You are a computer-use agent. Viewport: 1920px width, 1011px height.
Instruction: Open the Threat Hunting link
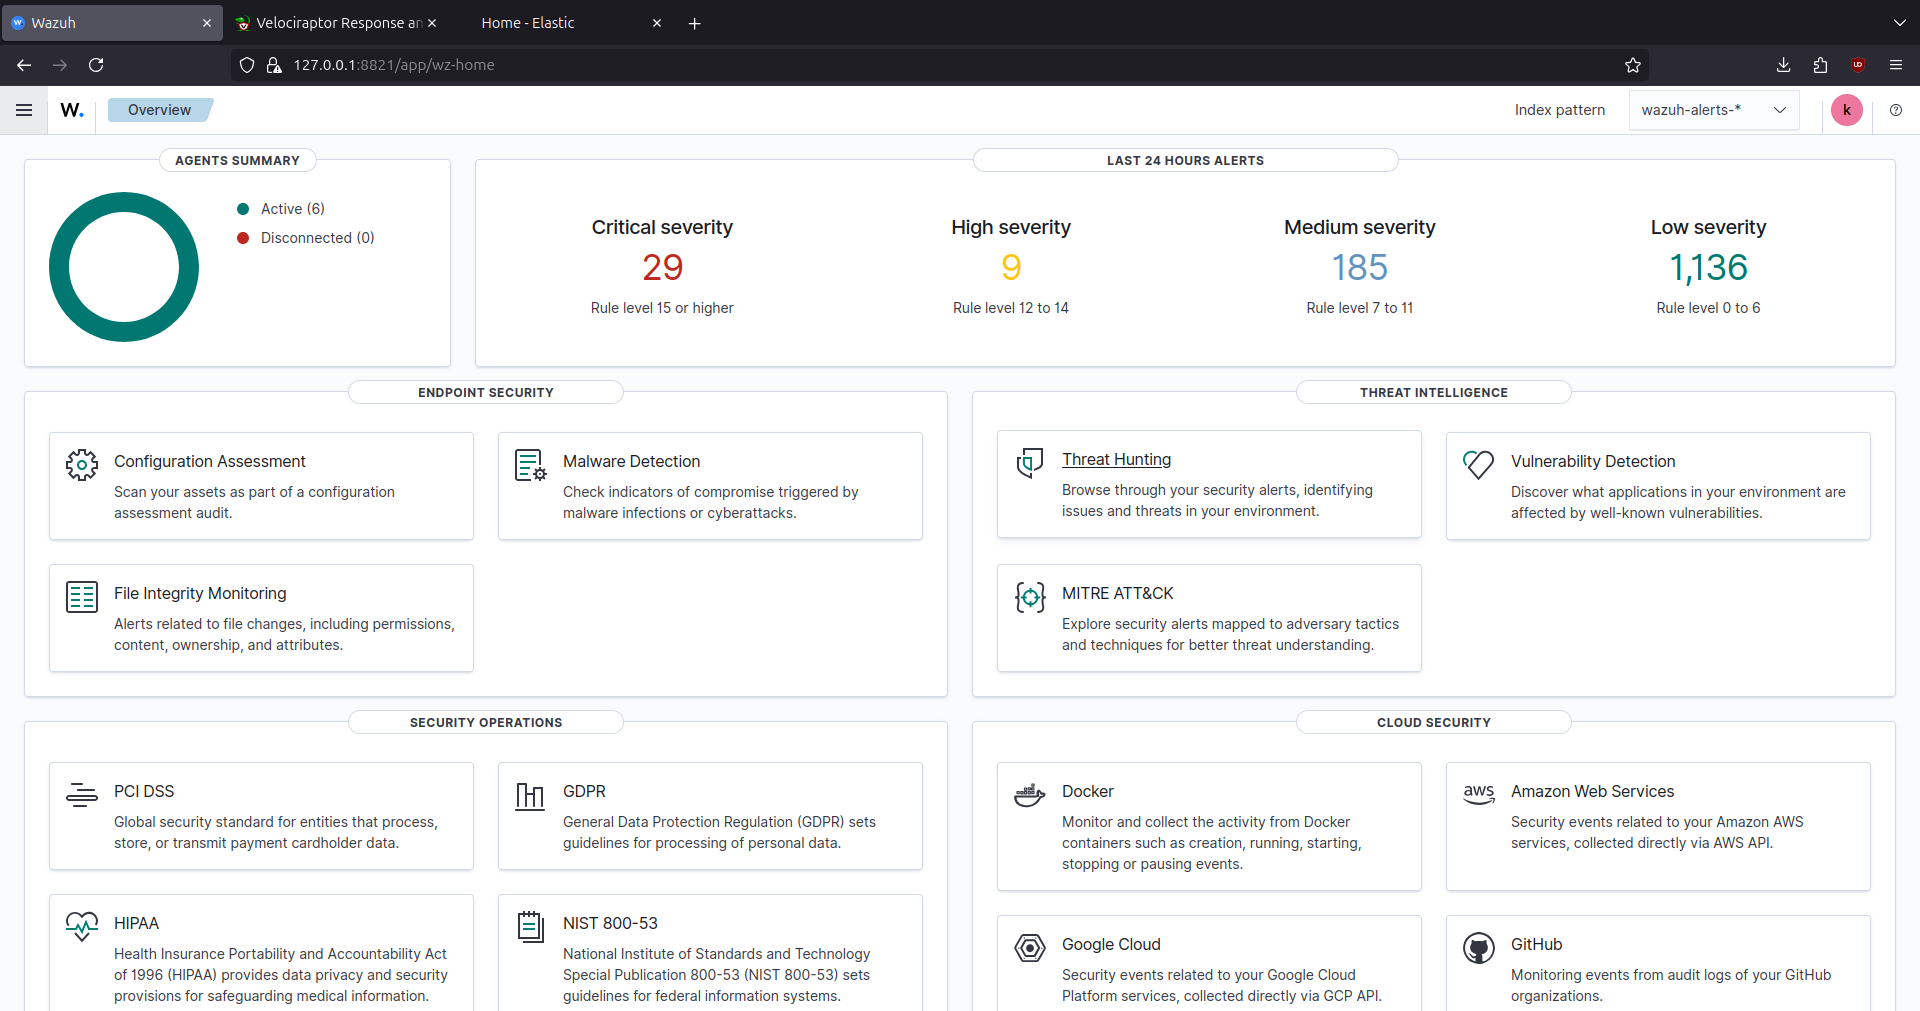pos(1116,459)
